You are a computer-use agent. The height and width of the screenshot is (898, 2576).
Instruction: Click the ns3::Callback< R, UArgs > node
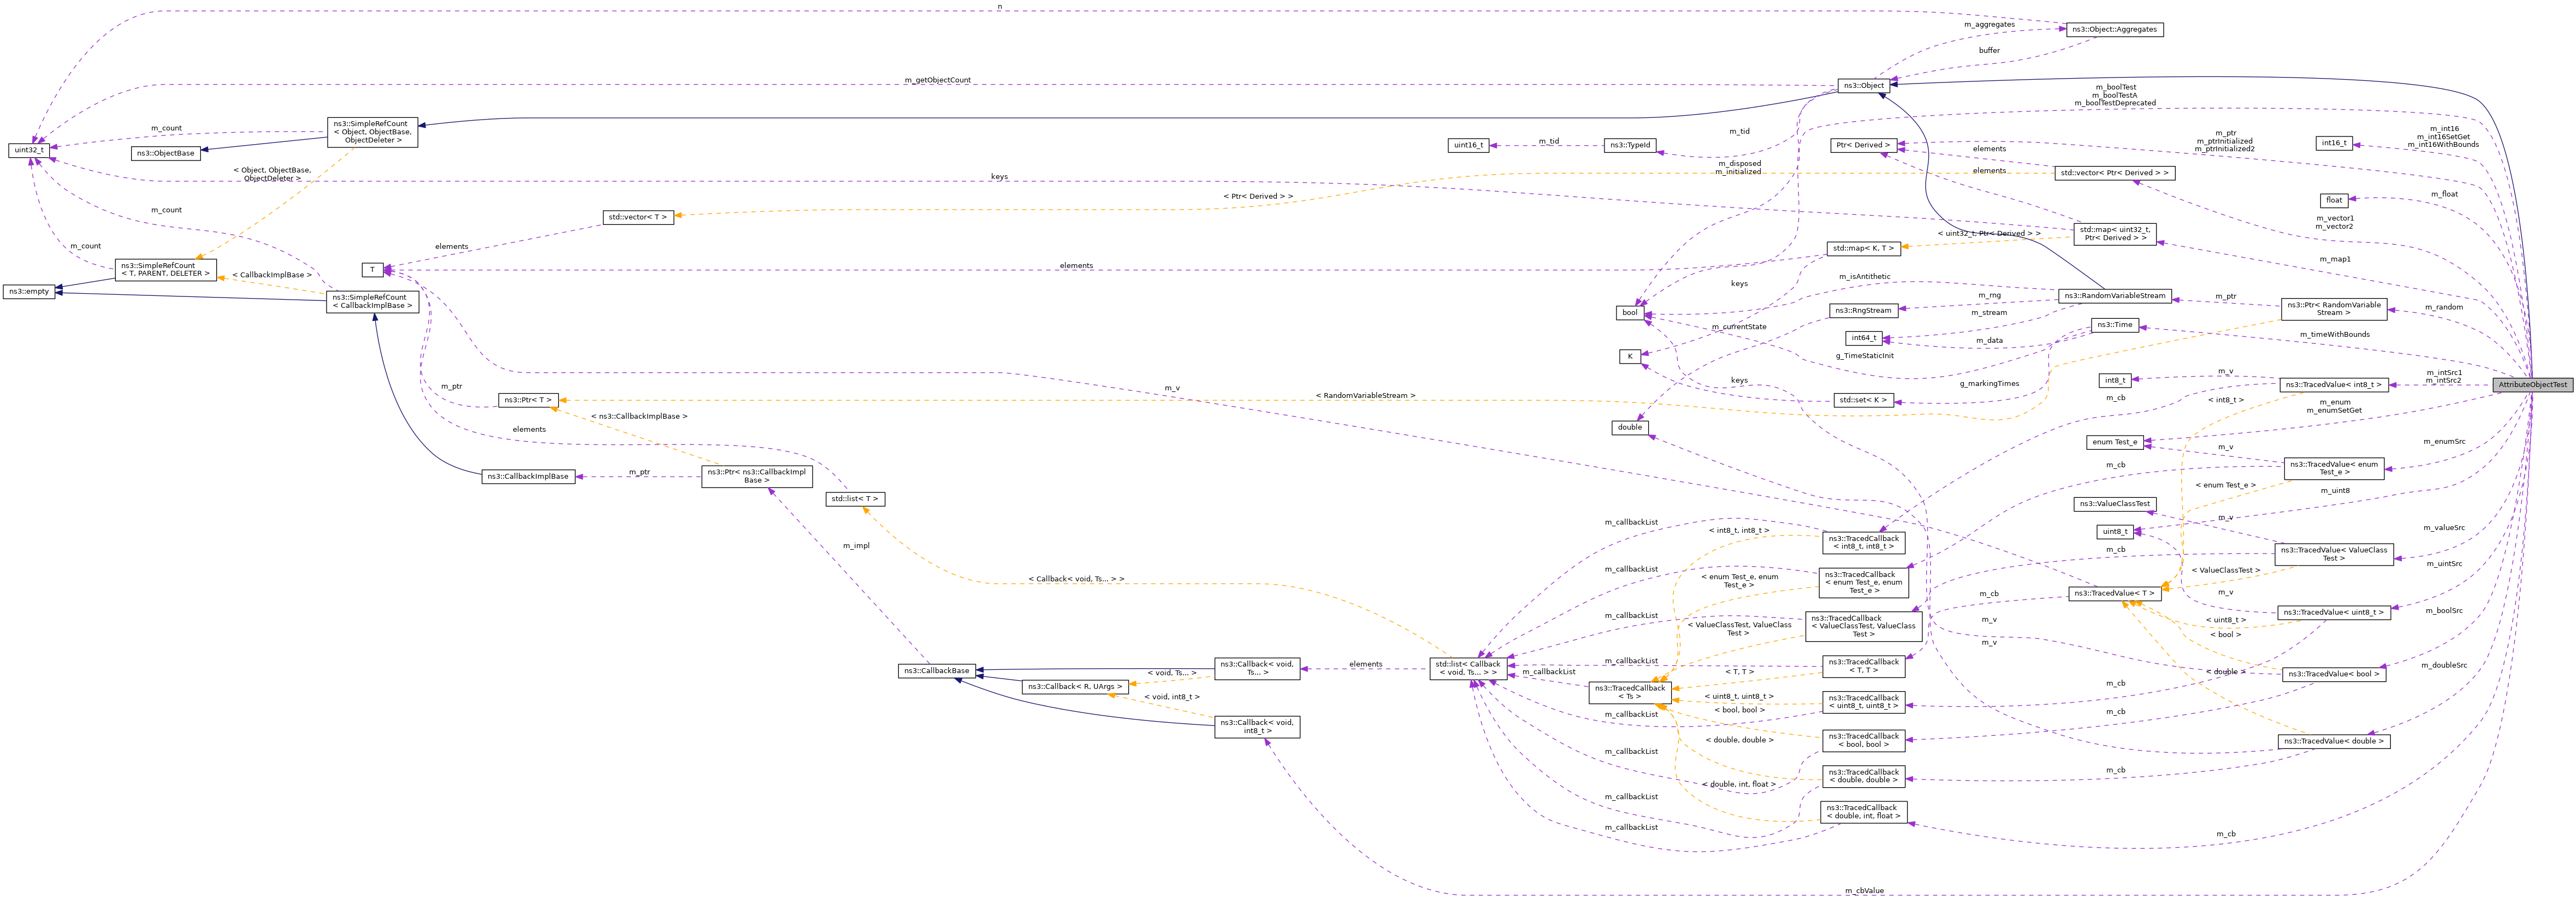pyautogui.click(x=1075, y=687)
